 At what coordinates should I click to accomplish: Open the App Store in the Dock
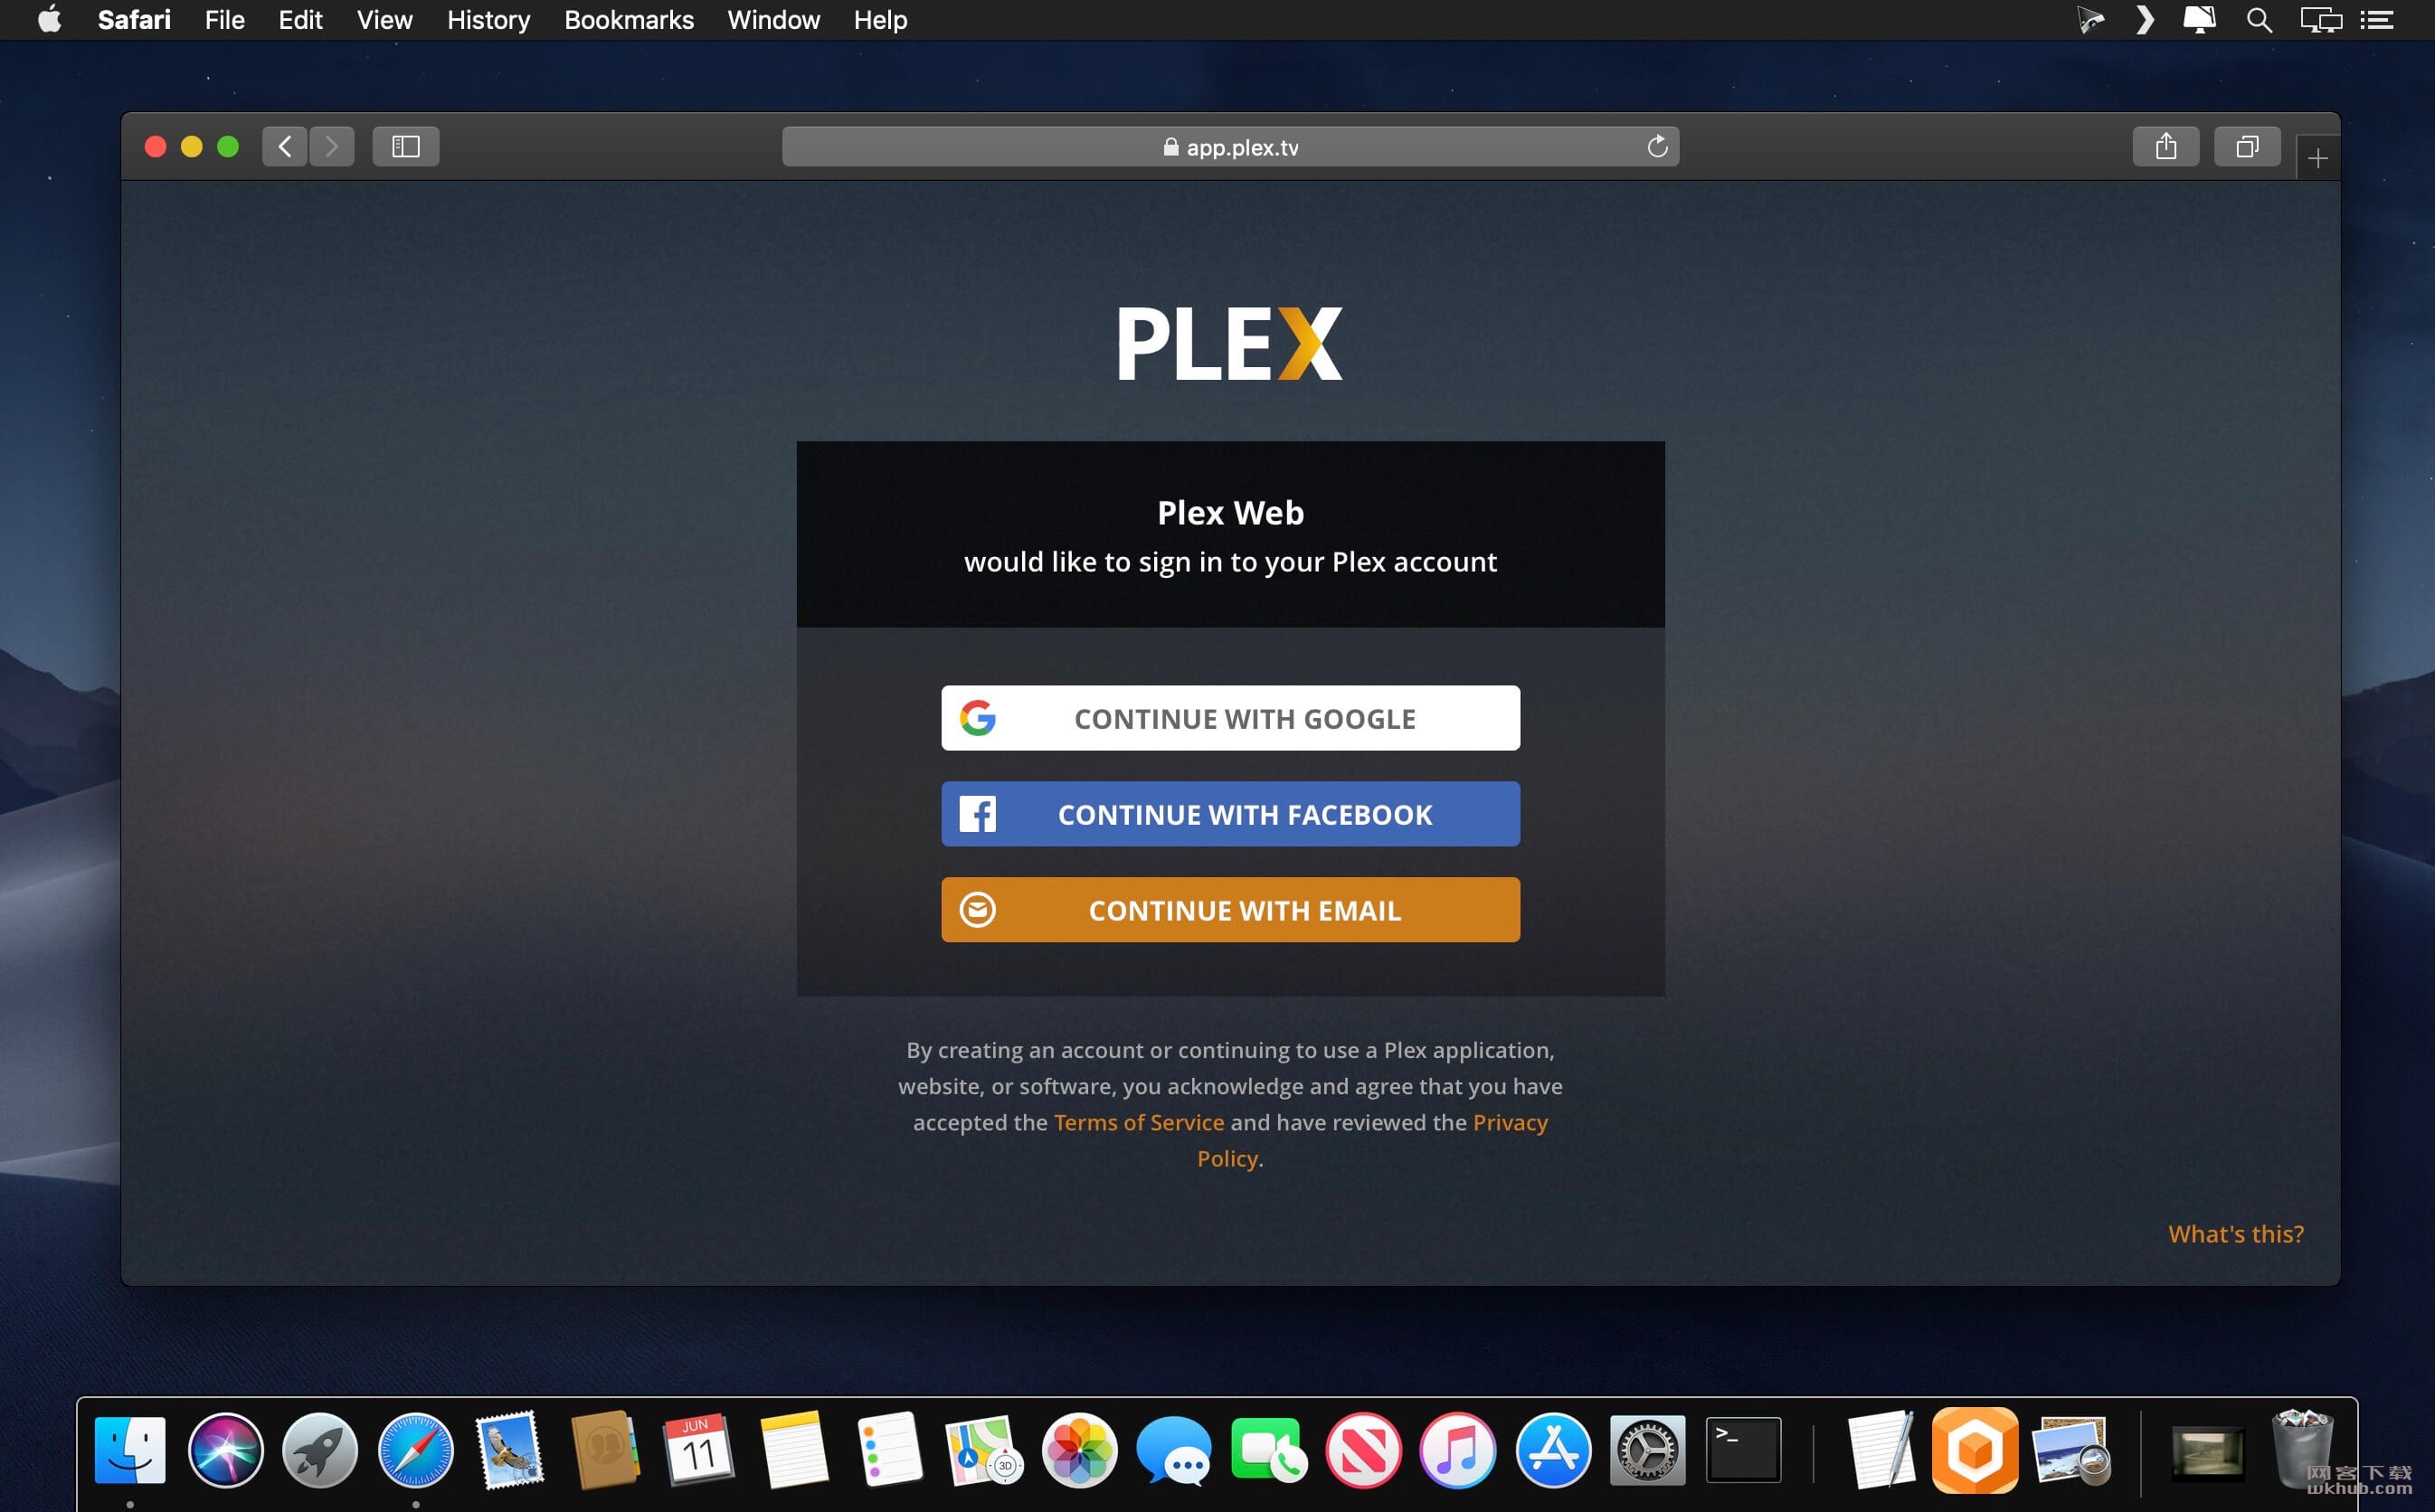click(x=1553, y=1449)
